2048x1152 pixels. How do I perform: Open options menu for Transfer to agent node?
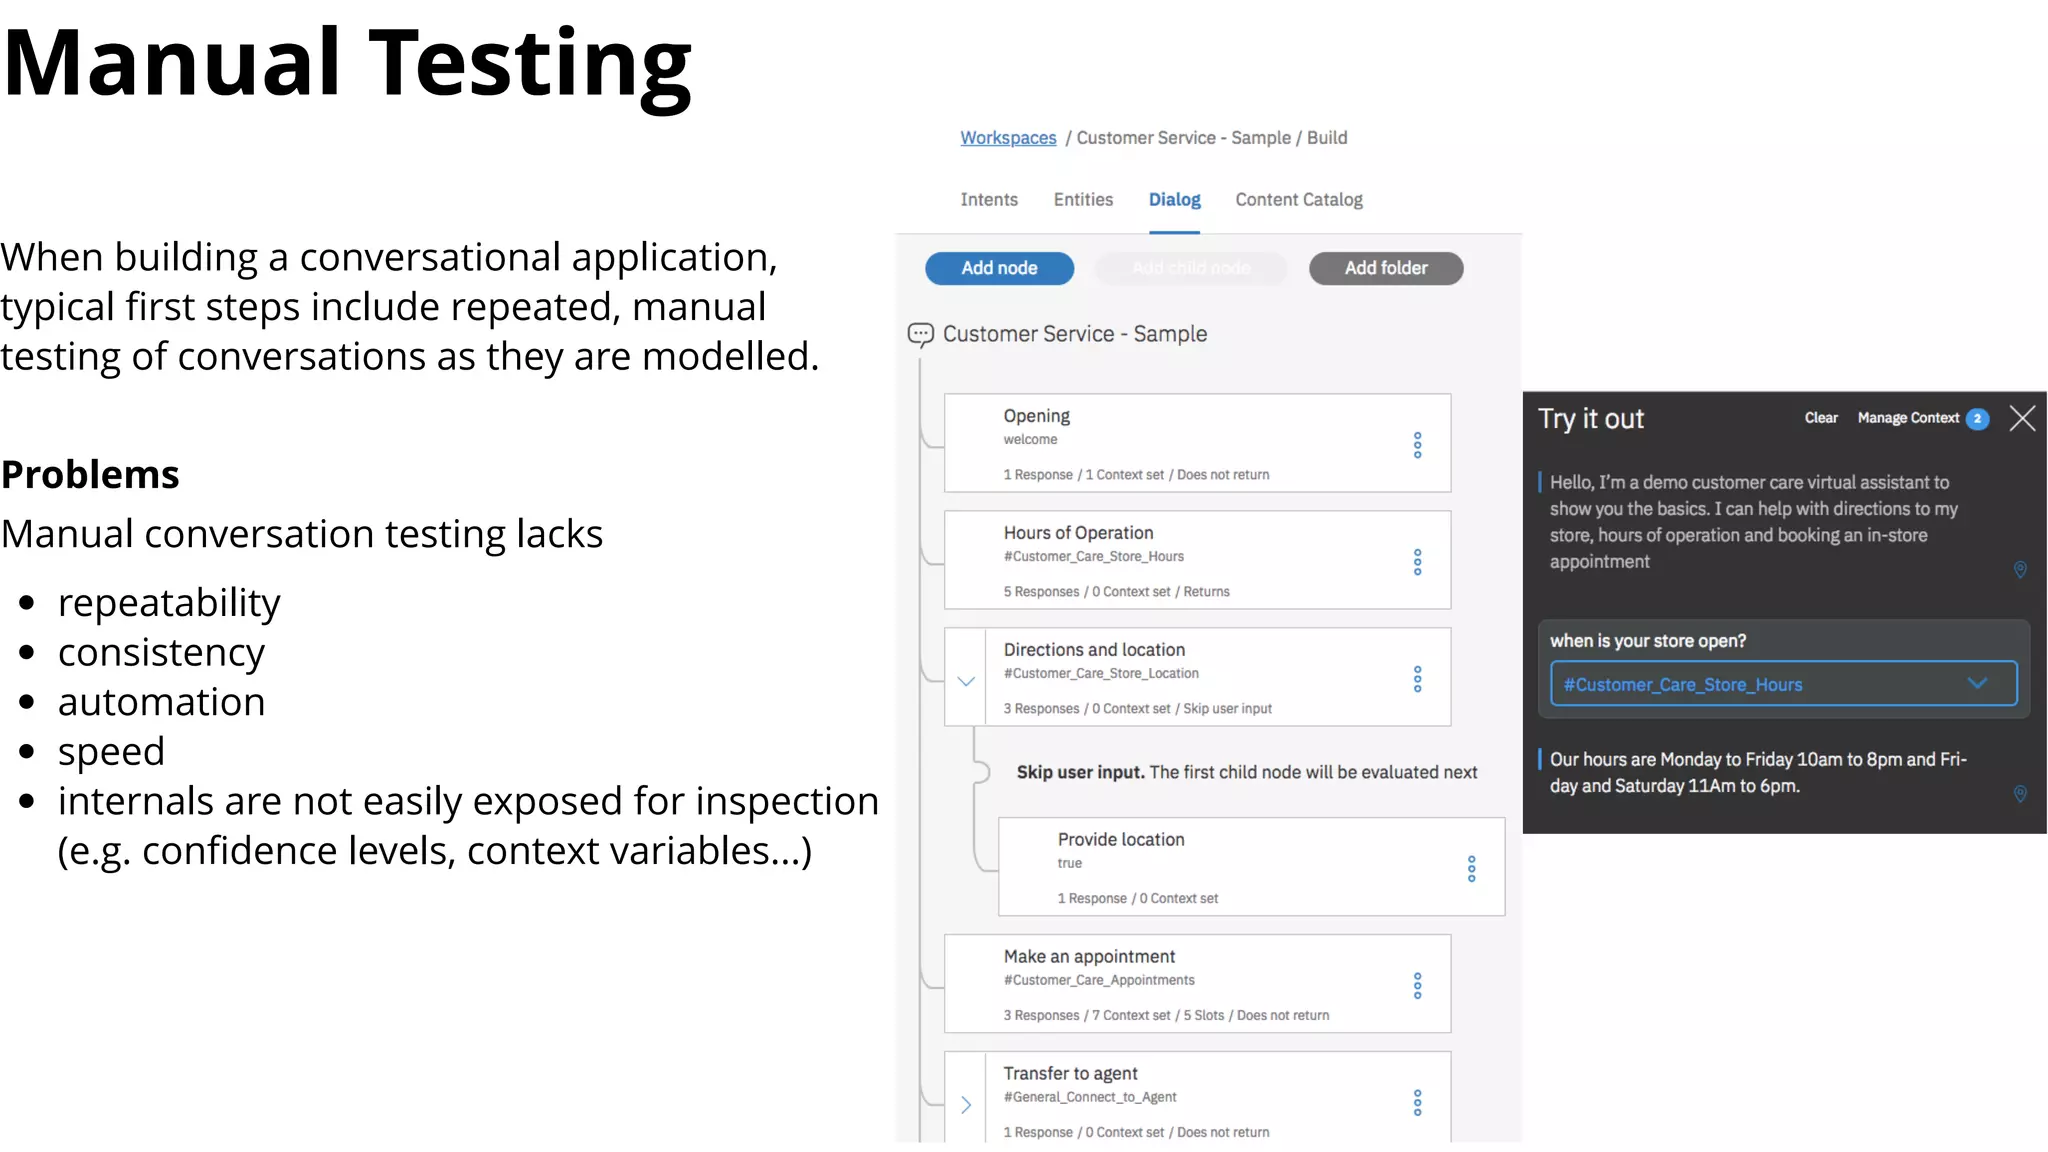[1417, 1103]
